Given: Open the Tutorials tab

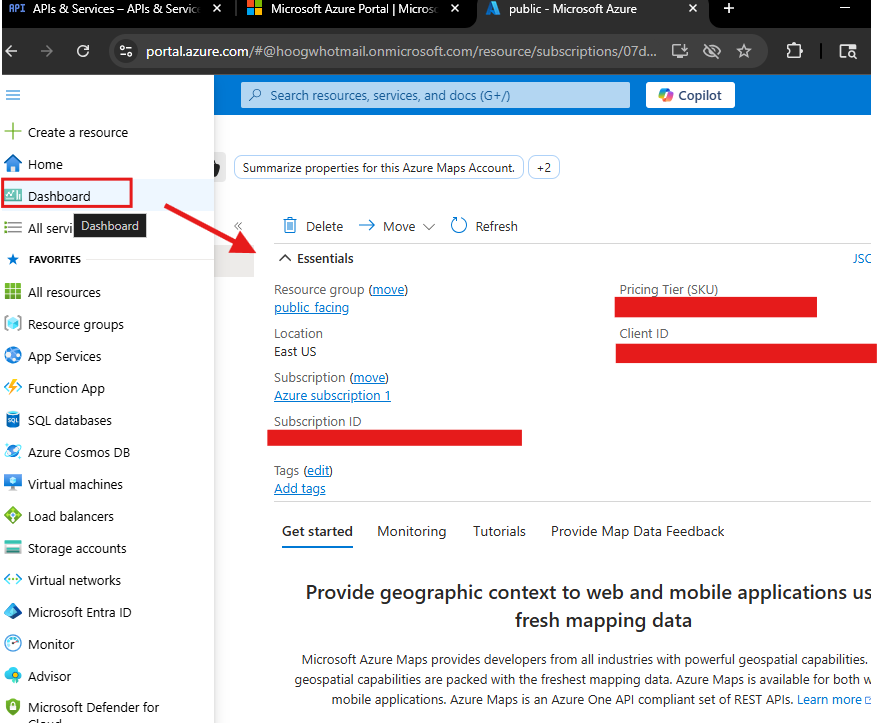Looking at the screenshot, I should tap(499, 531).
